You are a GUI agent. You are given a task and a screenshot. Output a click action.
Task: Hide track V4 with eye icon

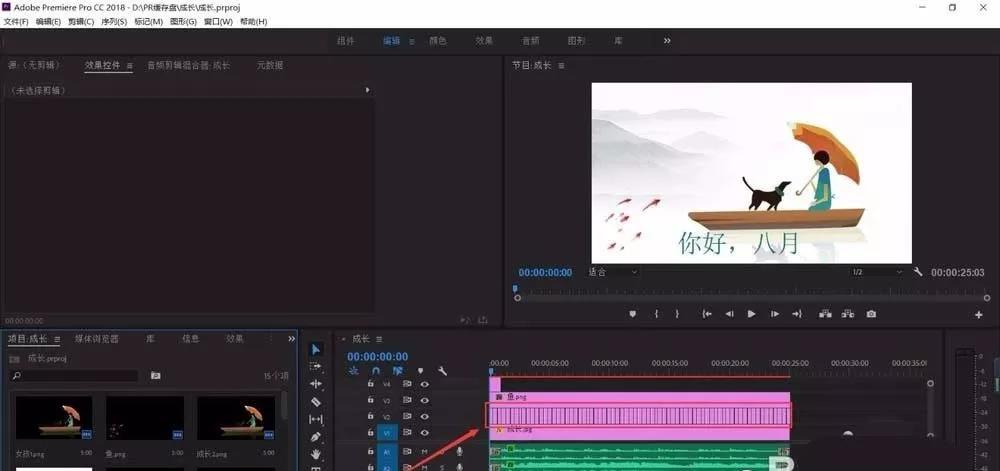pyautogui.click(x=424, y=384)
